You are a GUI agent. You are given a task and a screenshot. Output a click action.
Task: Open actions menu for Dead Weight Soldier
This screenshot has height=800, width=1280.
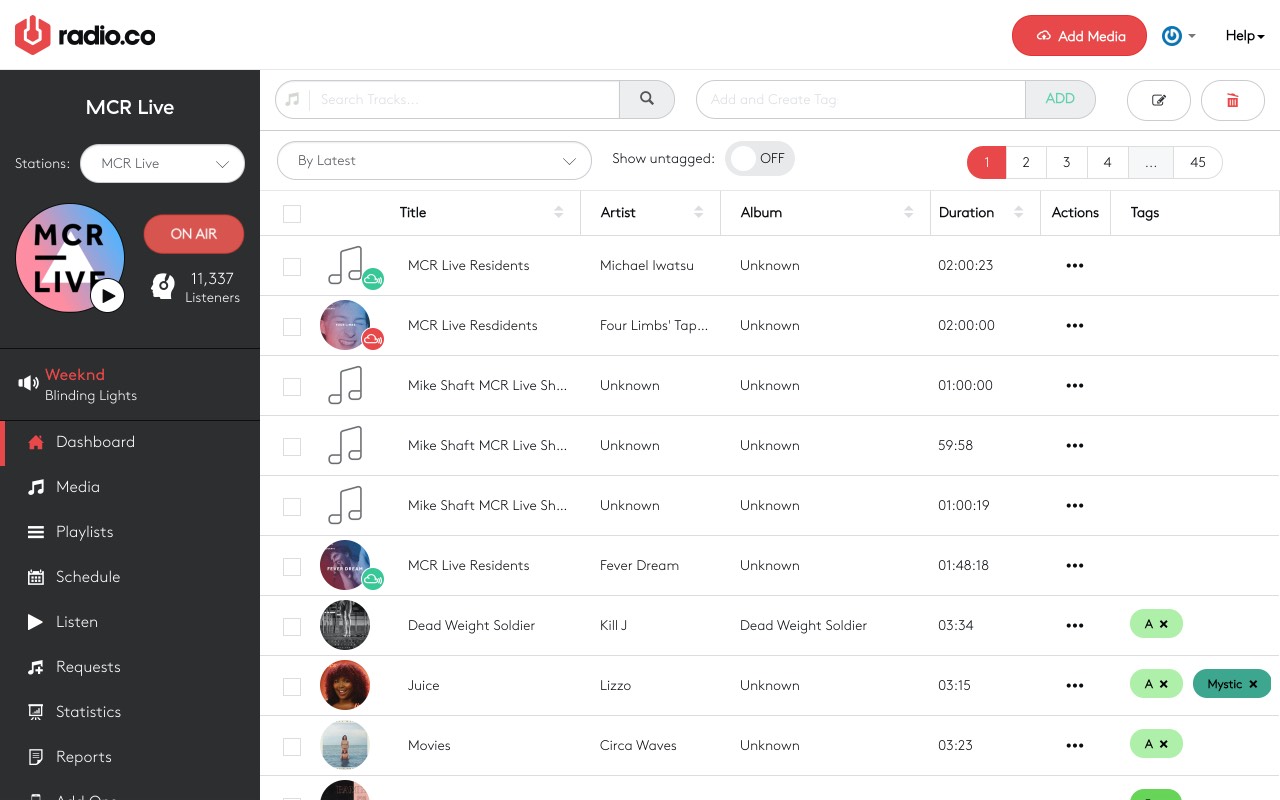tap(1075, 626)
